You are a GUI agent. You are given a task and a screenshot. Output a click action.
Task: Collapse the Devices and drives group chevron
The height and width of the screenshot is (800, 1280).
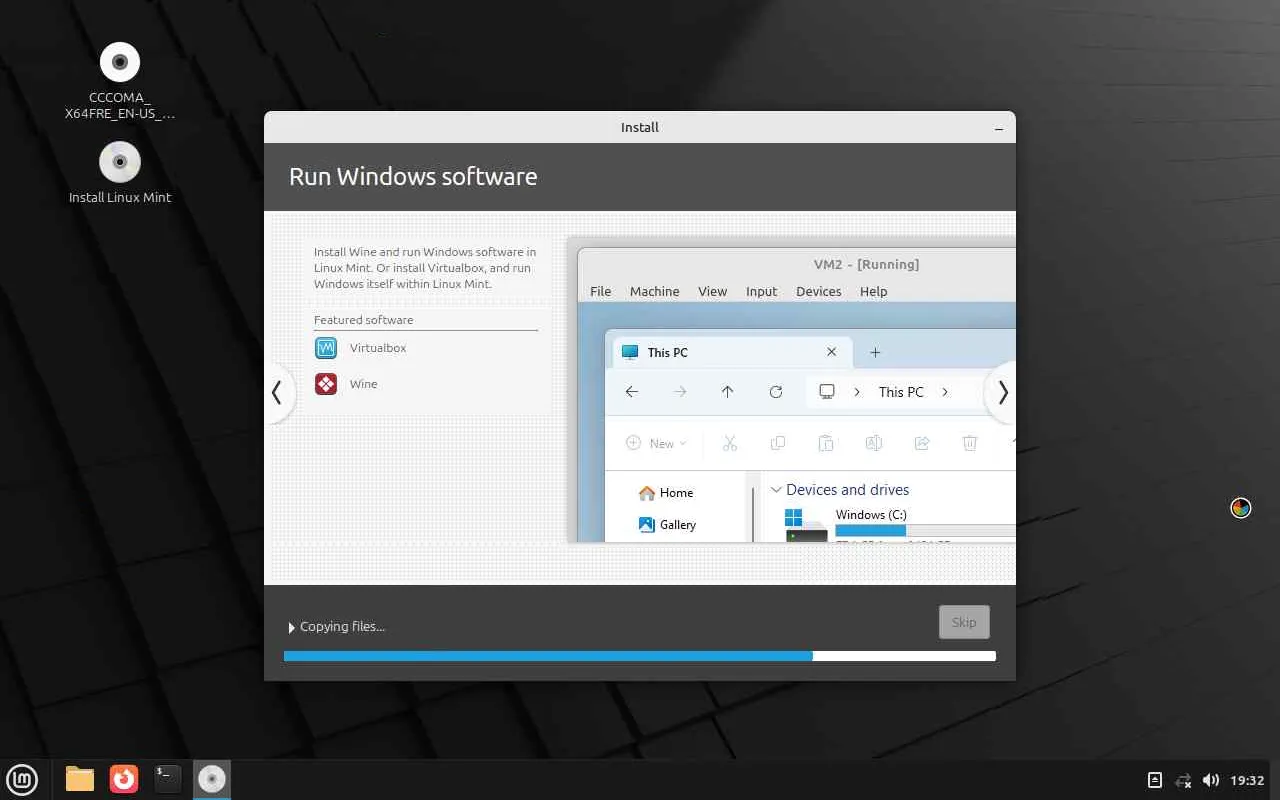coord(775,490)
